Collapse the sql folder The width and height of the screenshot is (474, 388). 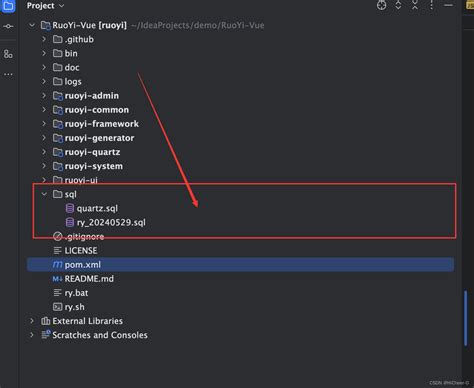pos(44,194)
